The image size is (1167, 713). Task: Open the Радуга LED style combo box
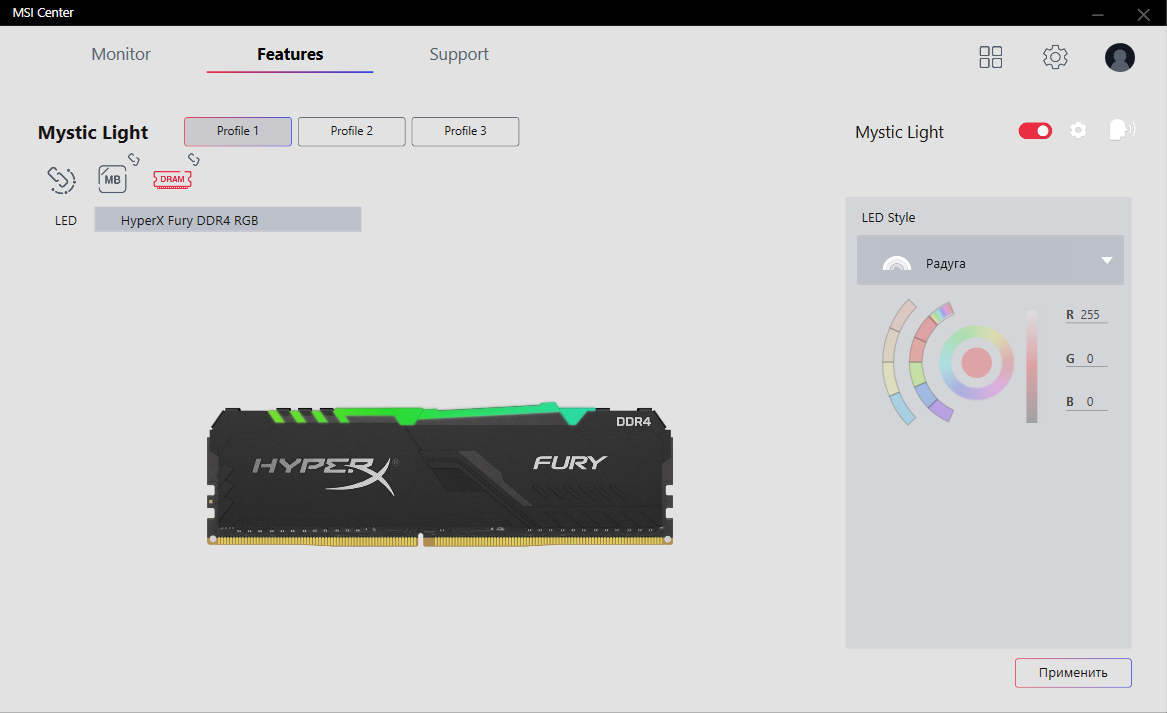pyautogui.click(x=990, y=260)
